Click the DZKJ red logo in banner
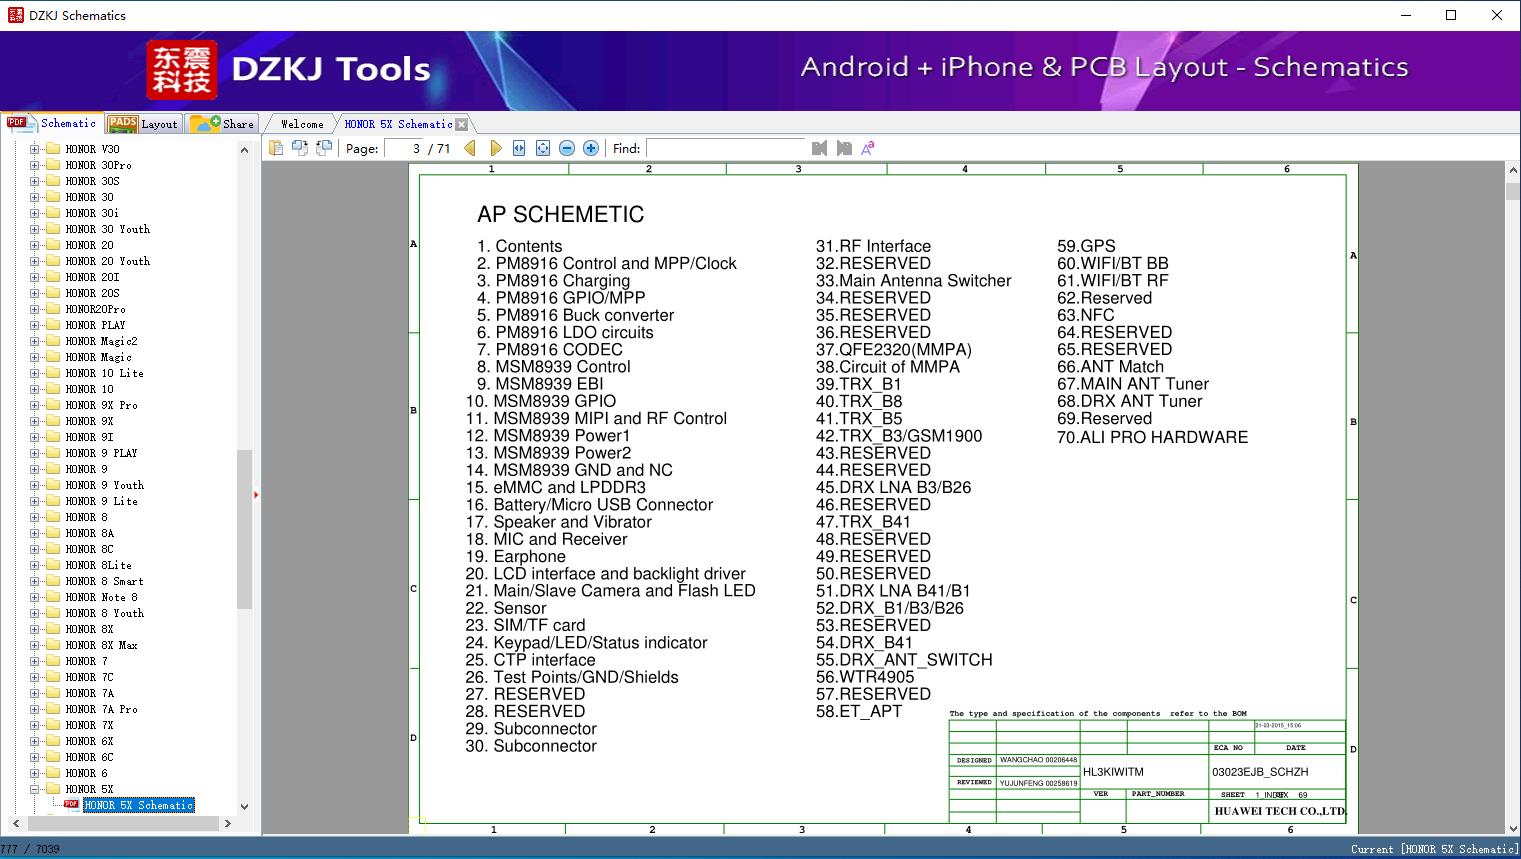Screen dimensions: 1521x859 (182, 70)
